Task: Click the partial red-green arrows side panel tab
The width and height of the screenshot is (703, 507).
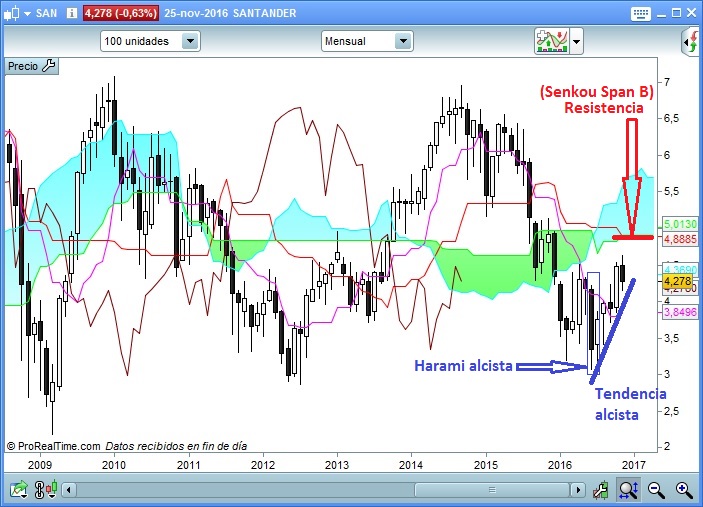Action: (x=692, y=42)
